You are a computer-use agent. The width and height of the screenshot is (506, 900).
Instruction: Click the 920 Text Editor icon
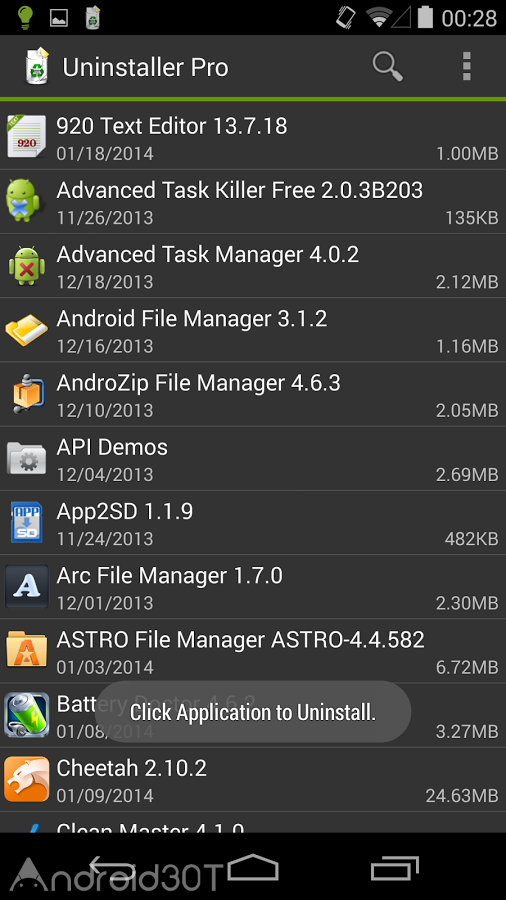click(x=26, y=137)
